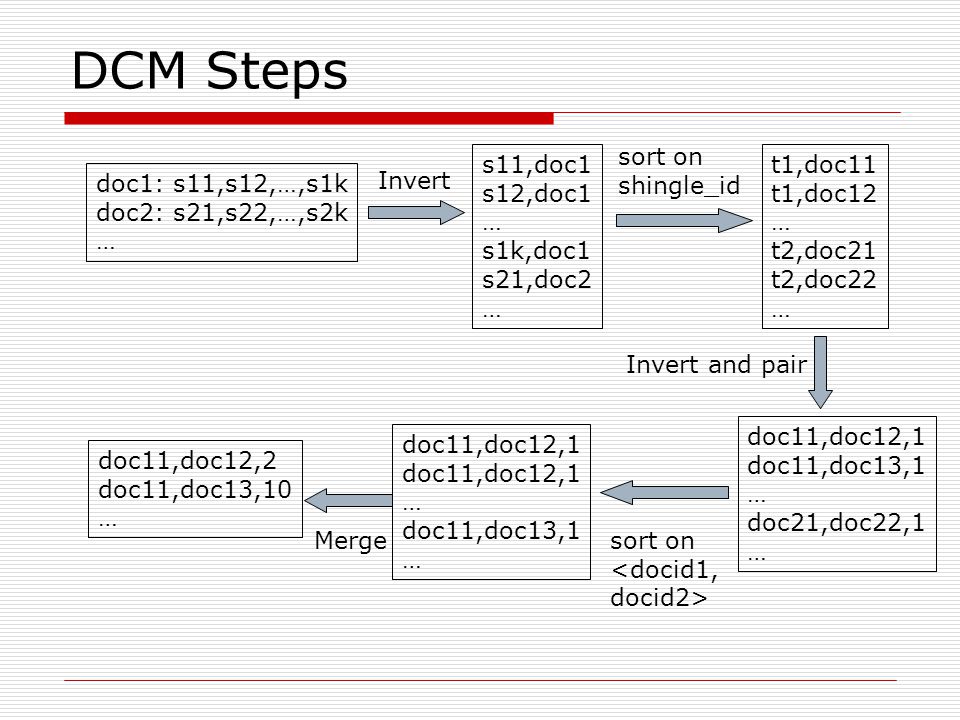Click the Merge label text
This screenshot has width=960, height=720.
350,541
